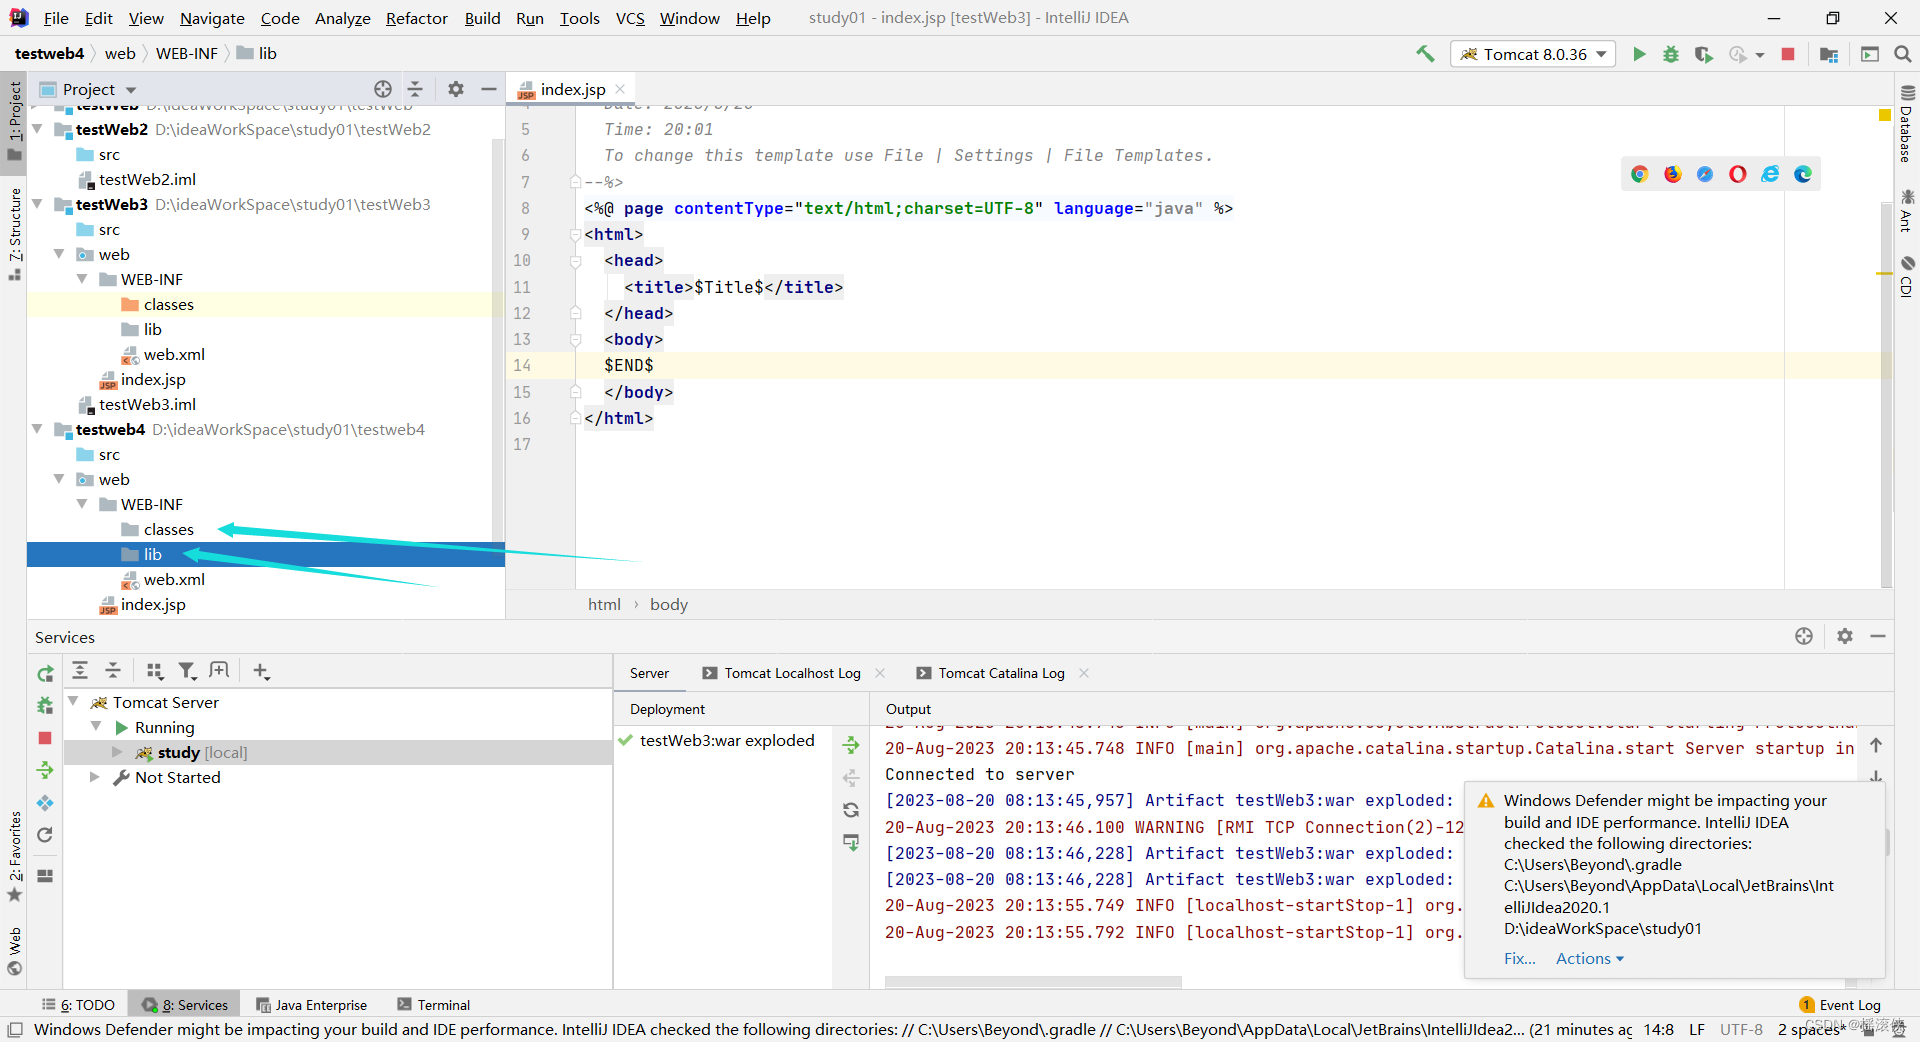The height and width of the screenshot is (1042, 1920).
Task: Open page in Opera browser icon
Action: (x=1738, y=174)
